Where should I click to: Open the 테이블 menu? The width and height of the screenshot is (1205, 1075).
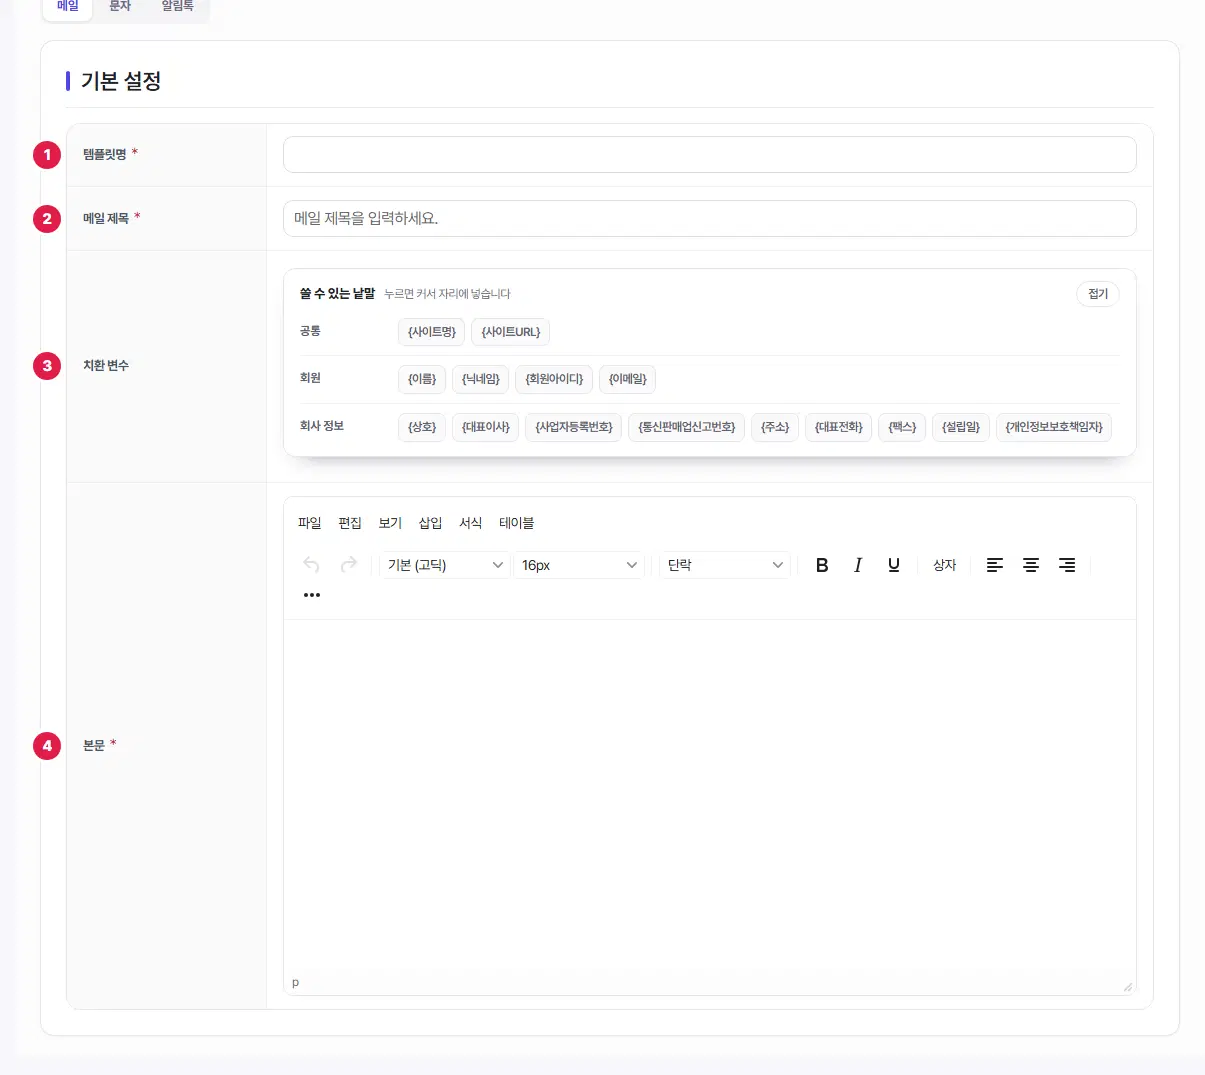517,523
